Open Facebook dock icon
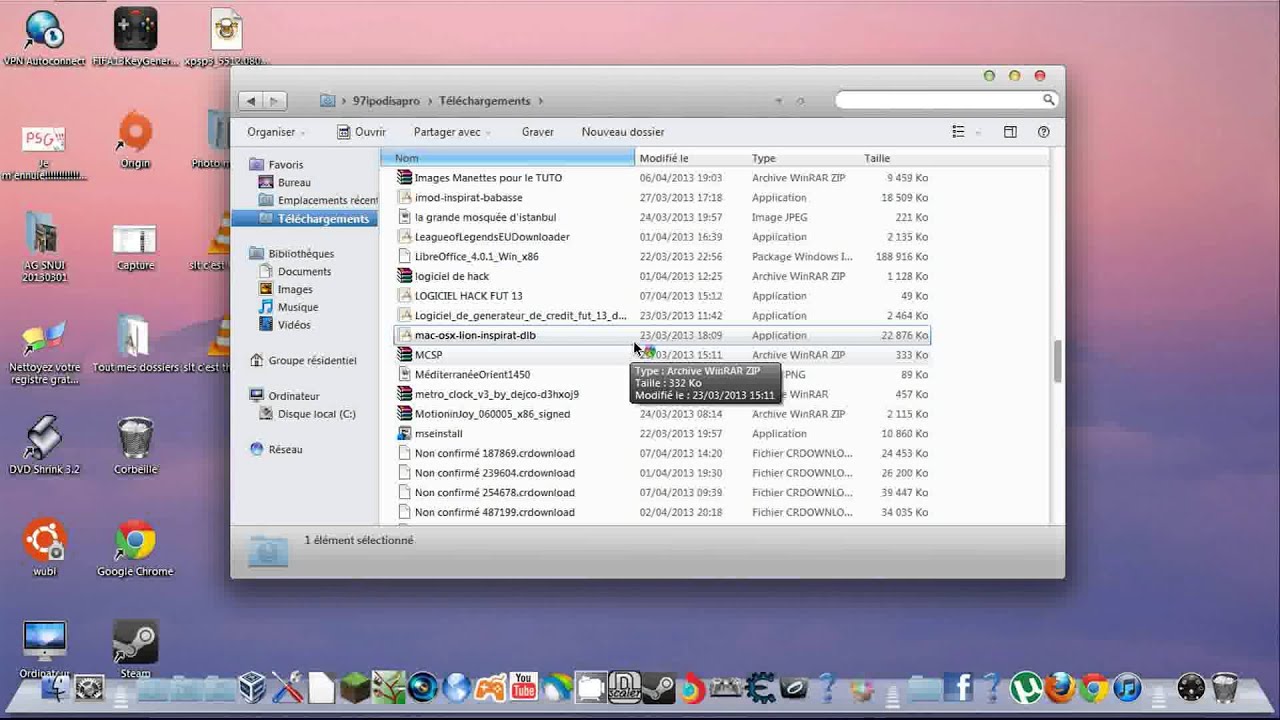The width and height of the screenshot is (1280, 720). pyautogui.click(x=958, y=687)
